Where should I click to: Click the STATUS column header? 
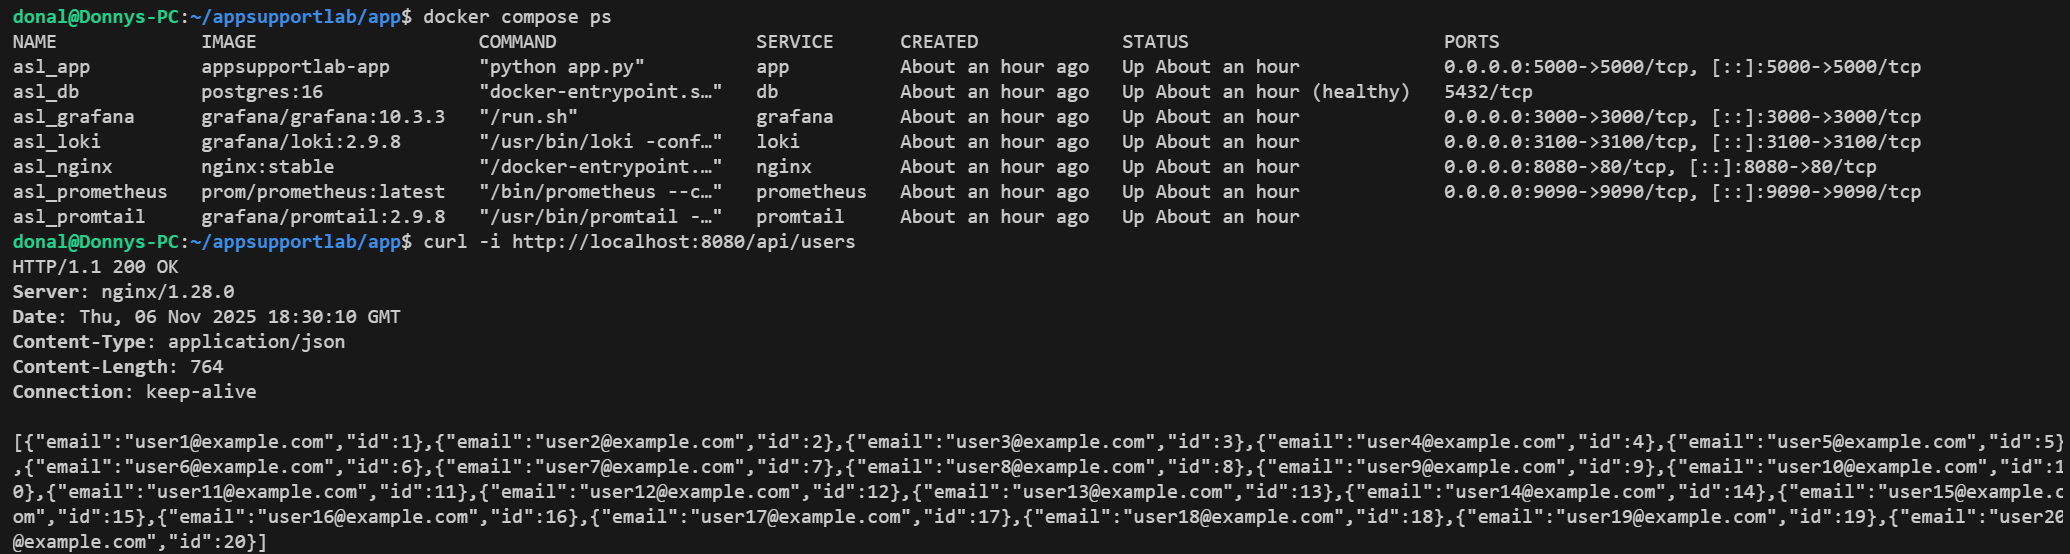(x=1155, y=42)
